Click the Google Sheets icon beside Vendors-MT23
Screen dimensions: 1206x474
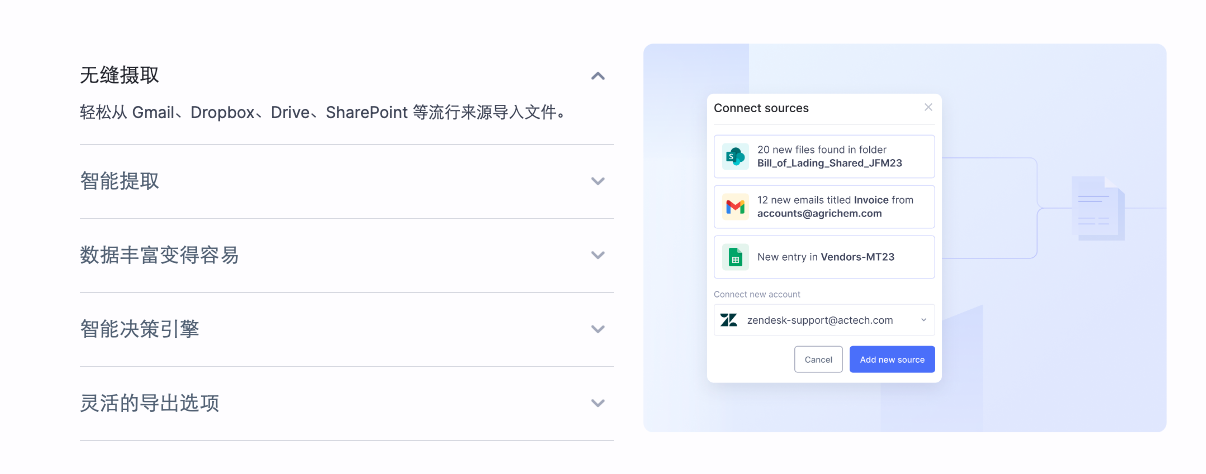(735, 257)
